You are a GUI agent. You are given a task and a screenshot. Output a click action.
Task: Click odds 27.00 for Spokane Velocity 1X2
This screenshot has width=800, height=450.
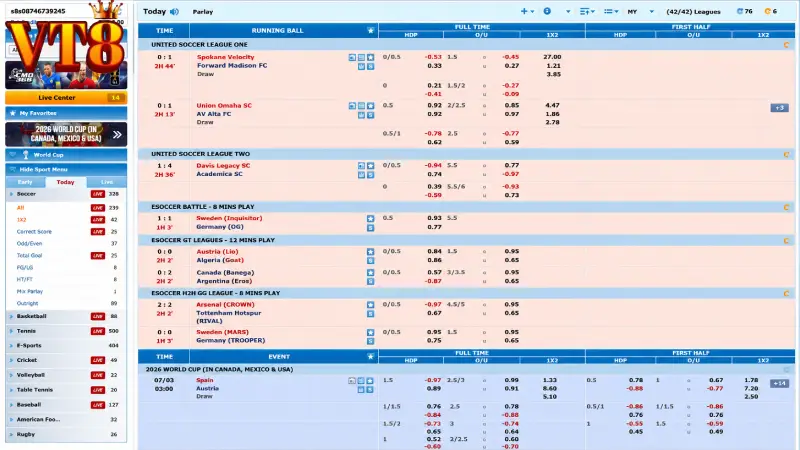(x=552, y=57)
